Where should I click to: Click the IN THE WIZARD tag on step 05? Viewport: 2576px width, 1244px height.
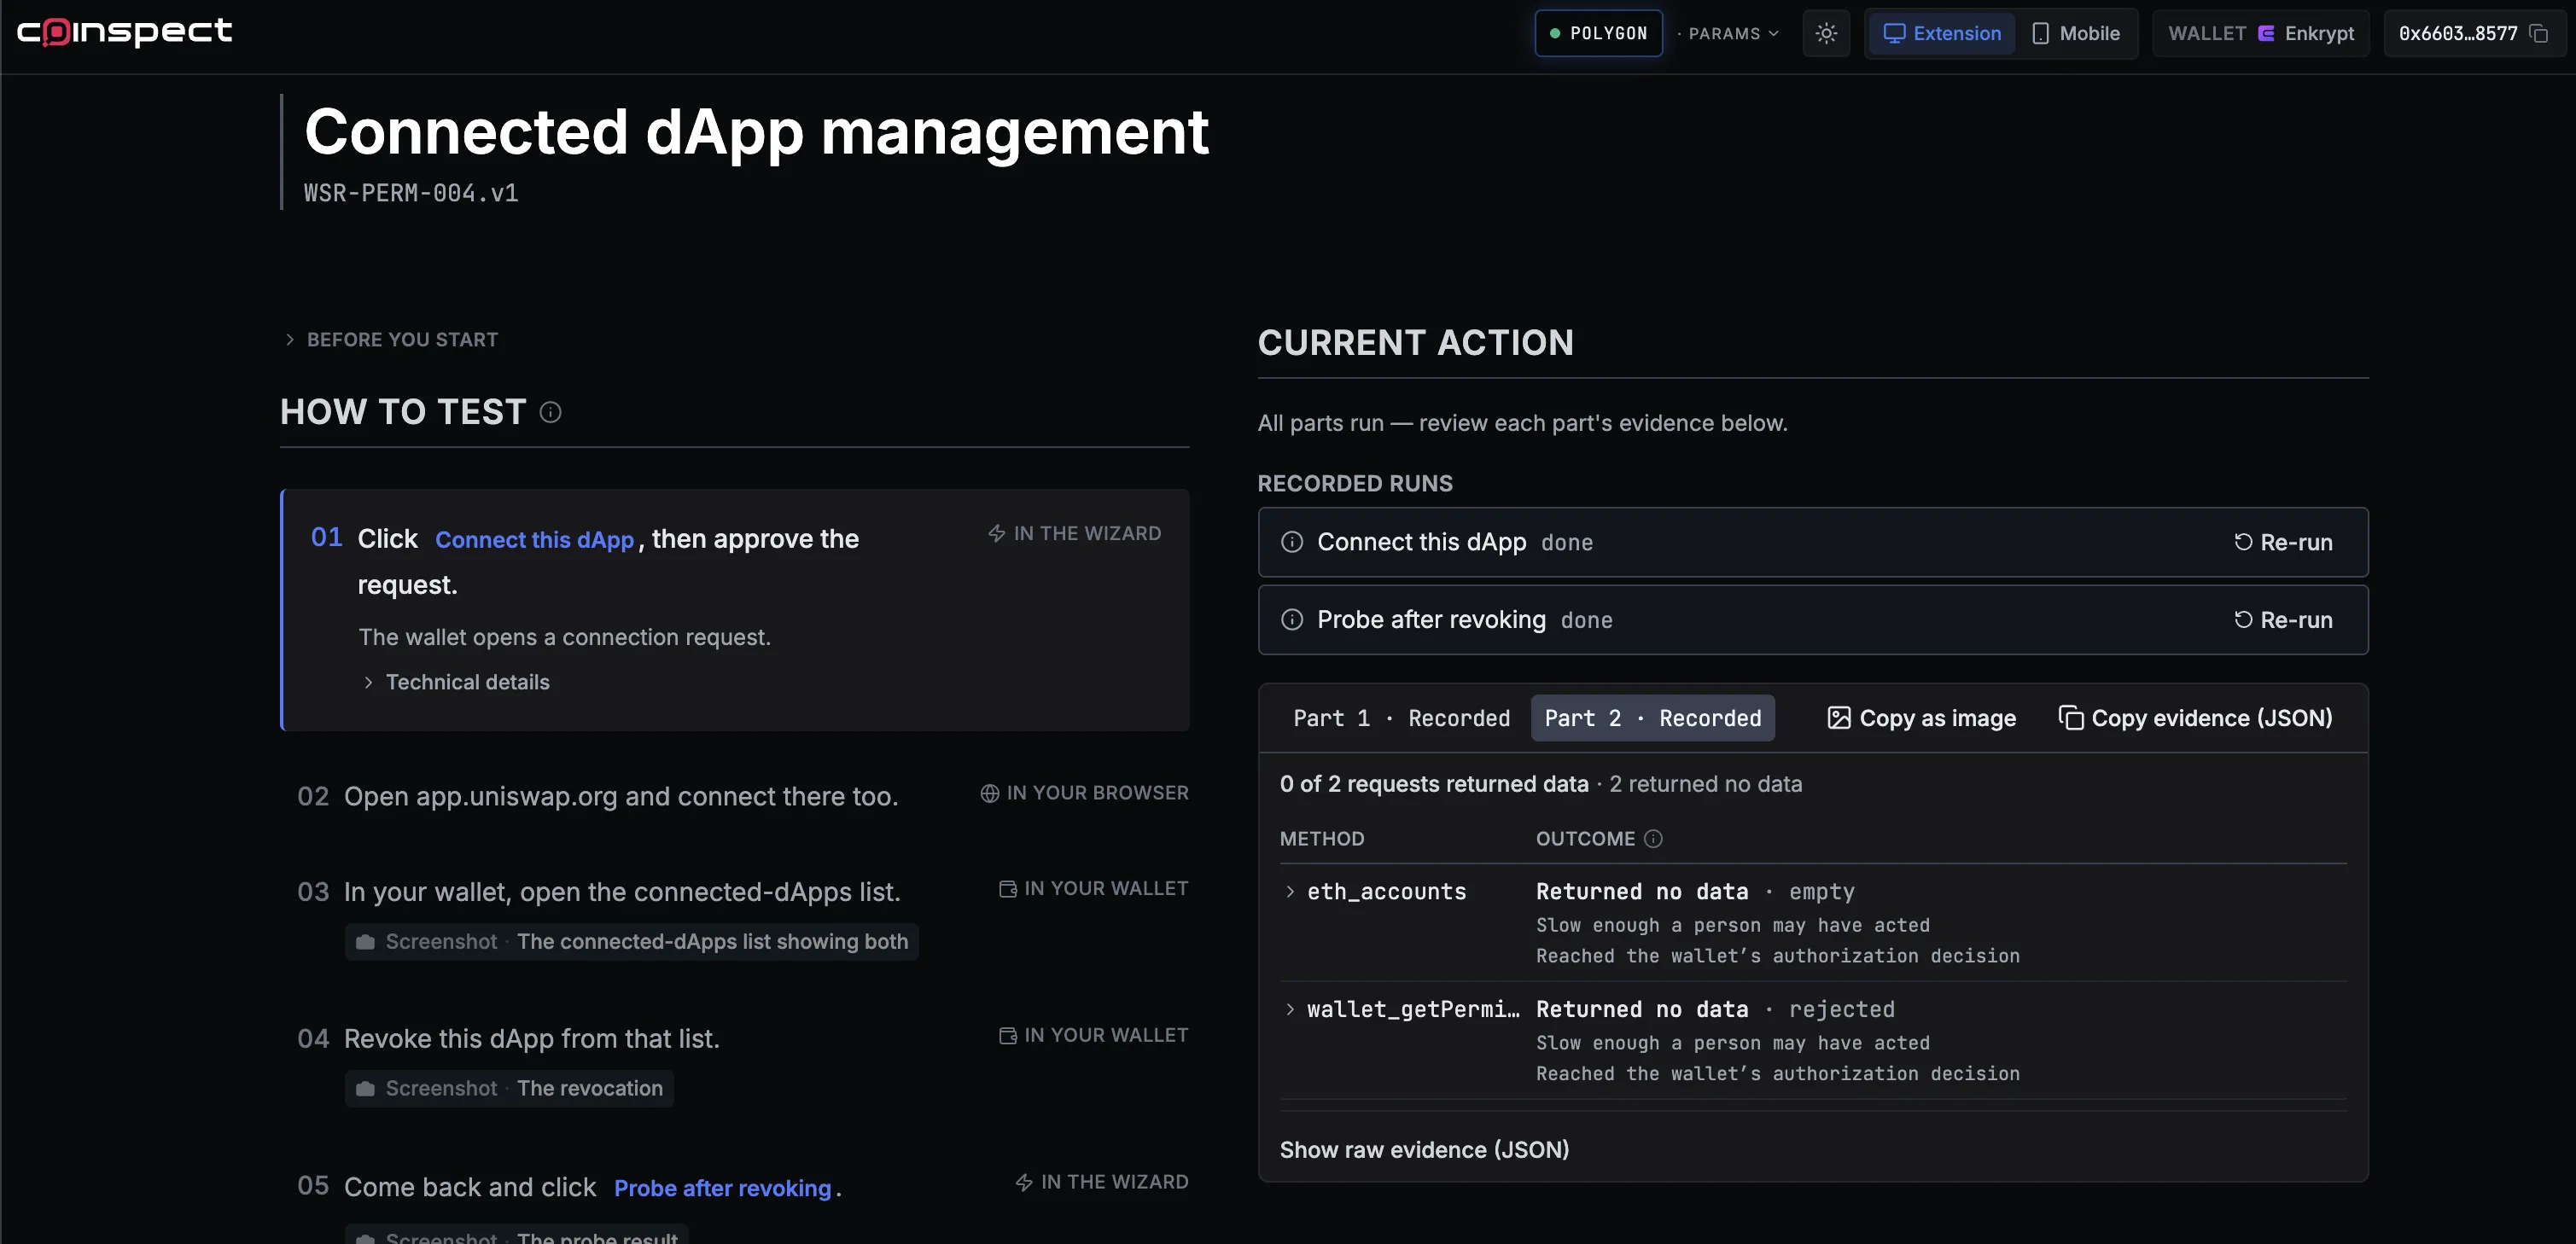point(1102,1183)
